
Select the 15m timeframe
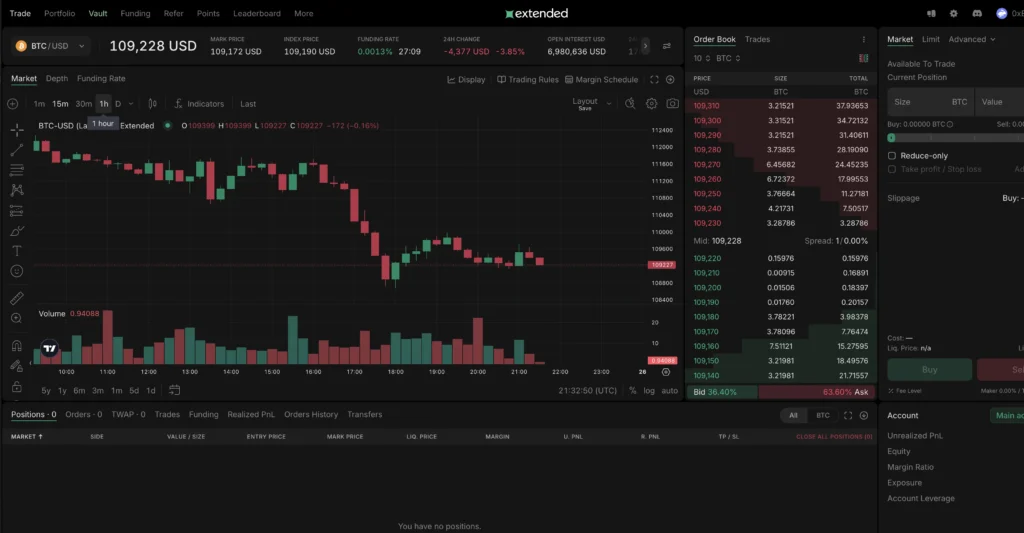(60, 104)
